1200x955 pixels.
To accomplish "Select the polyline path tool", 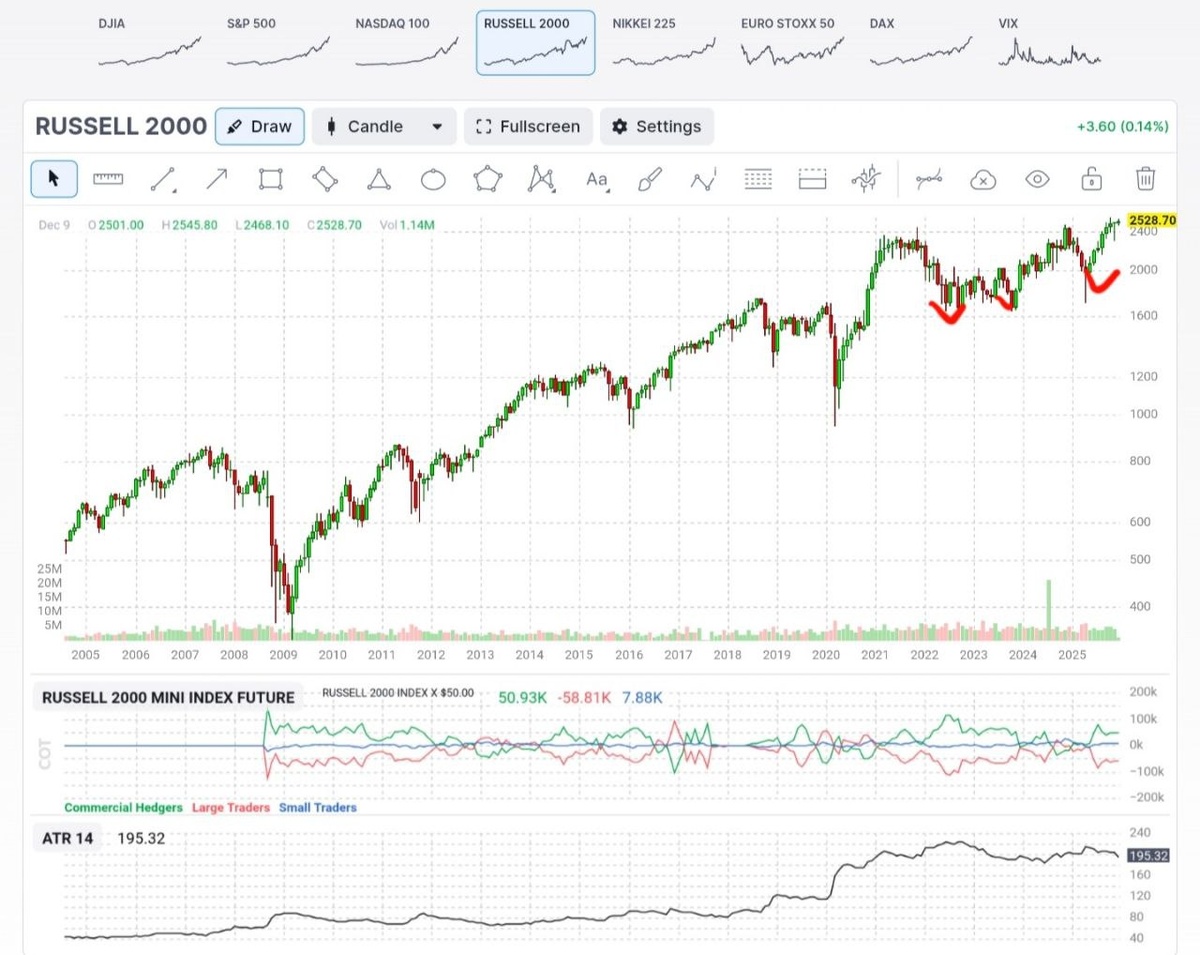I will (x=704, y=180).
